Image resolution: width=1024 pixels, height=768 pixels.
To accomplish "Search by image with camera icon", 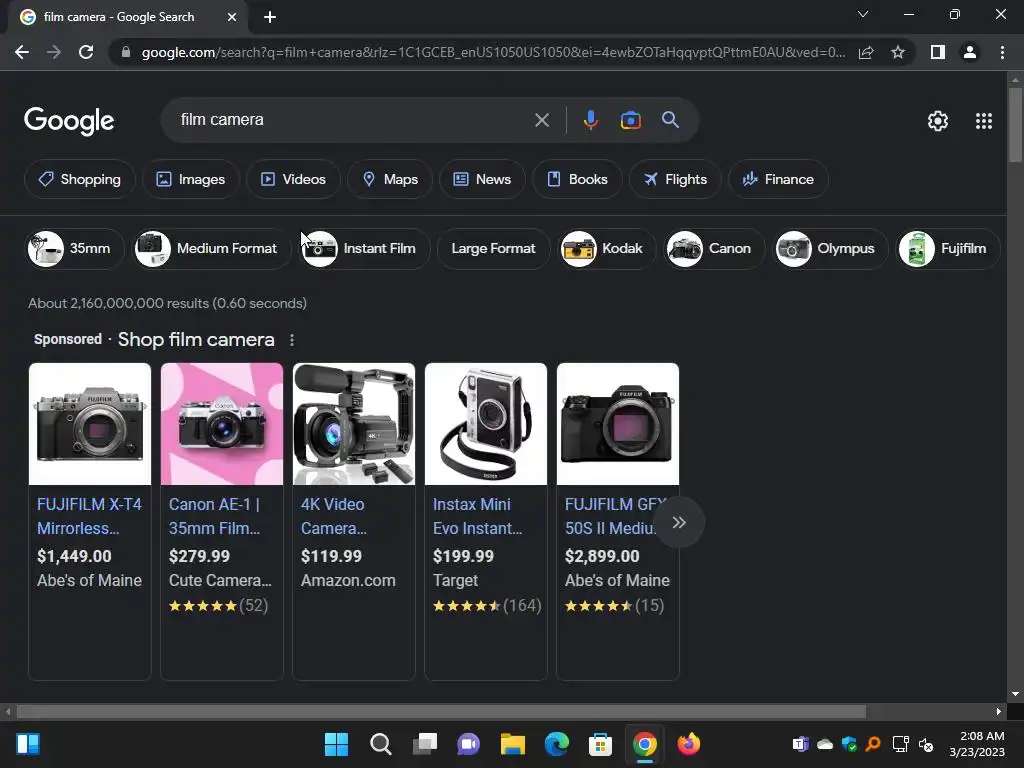I will (x=630, y=120).
